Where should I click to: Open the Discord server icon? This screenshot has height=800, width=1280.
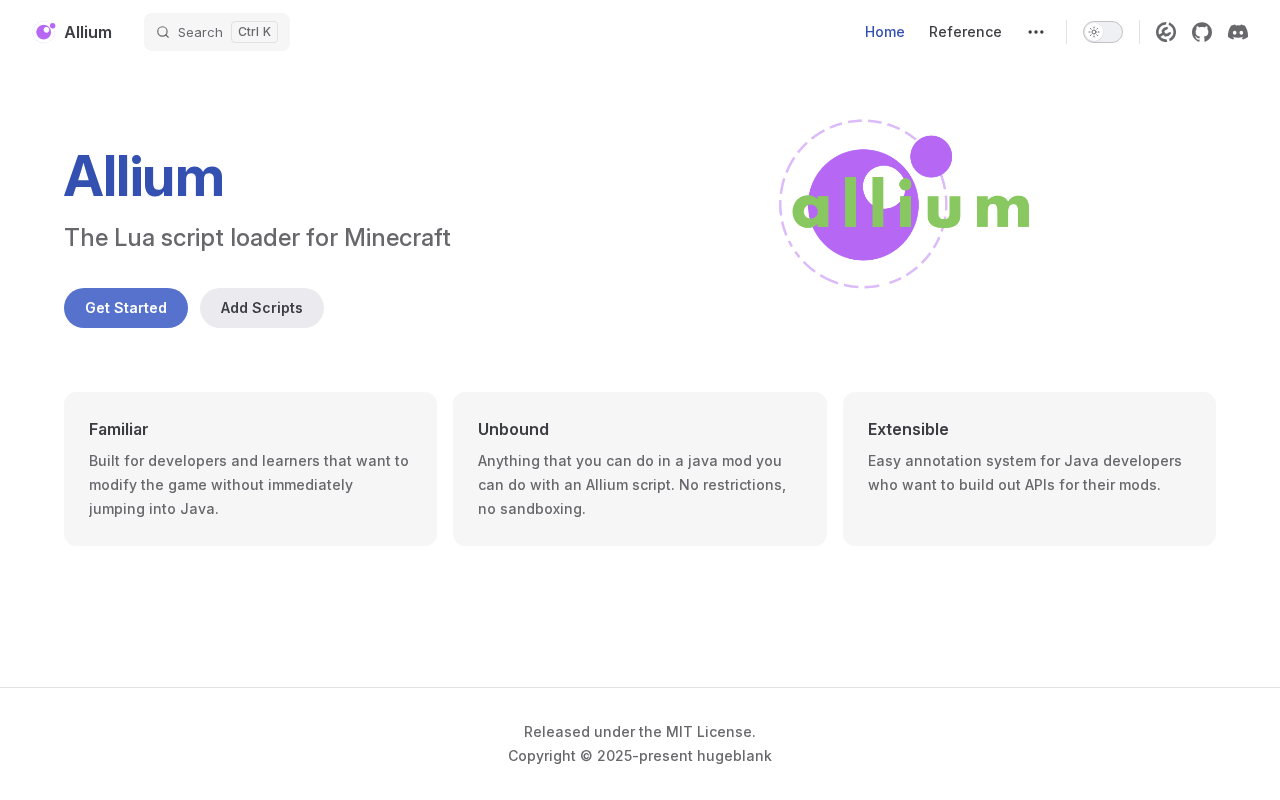pyautogui.click(x=1238, y=32)
